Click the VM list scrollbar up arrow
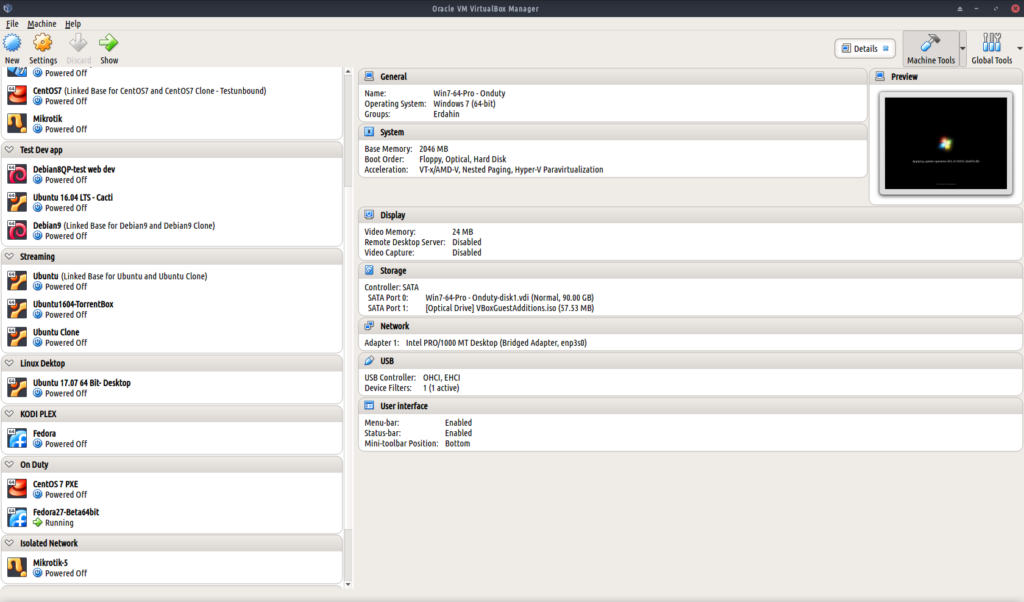 [348, 71]
